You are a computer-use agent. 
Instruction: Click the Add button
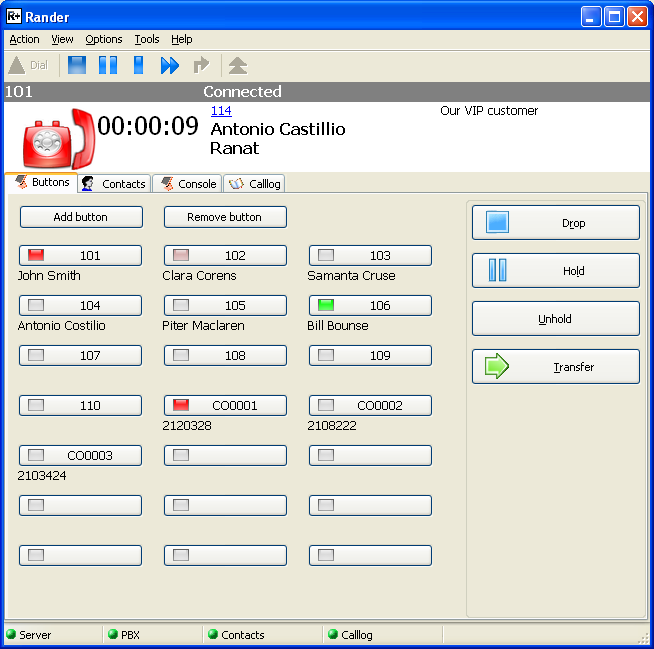tap(81, 217)
